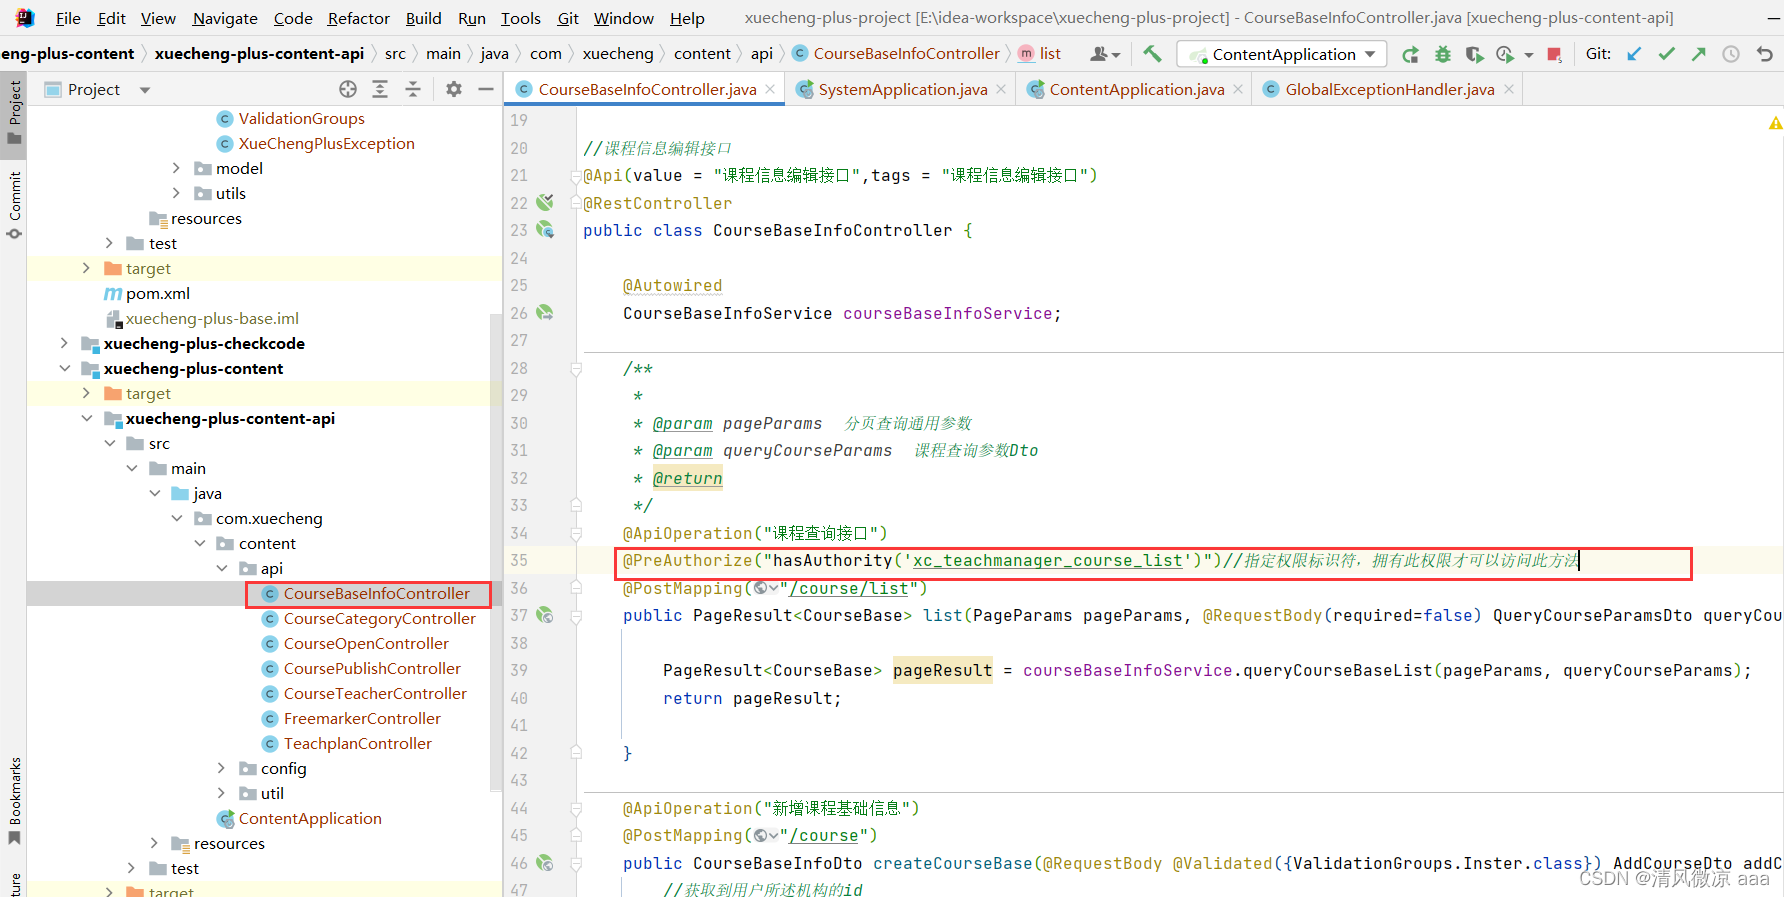This screenshot has width=1784, height=897.
Task: Click the Git Rollback icon
Action: [x=1764, y=54]
